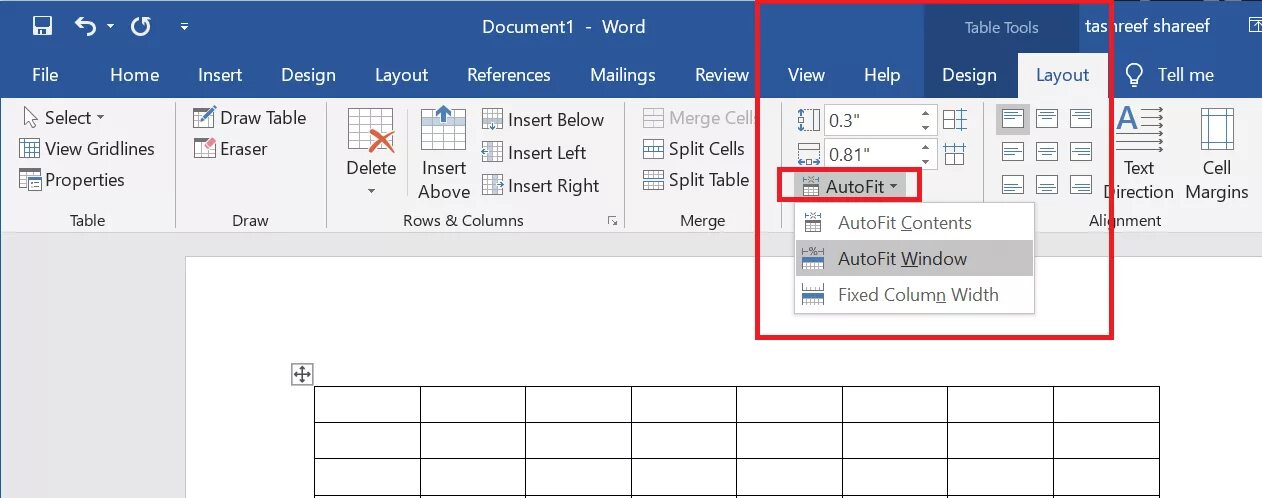Open the Select dropdown in Table group

click(x=63, y=118)
